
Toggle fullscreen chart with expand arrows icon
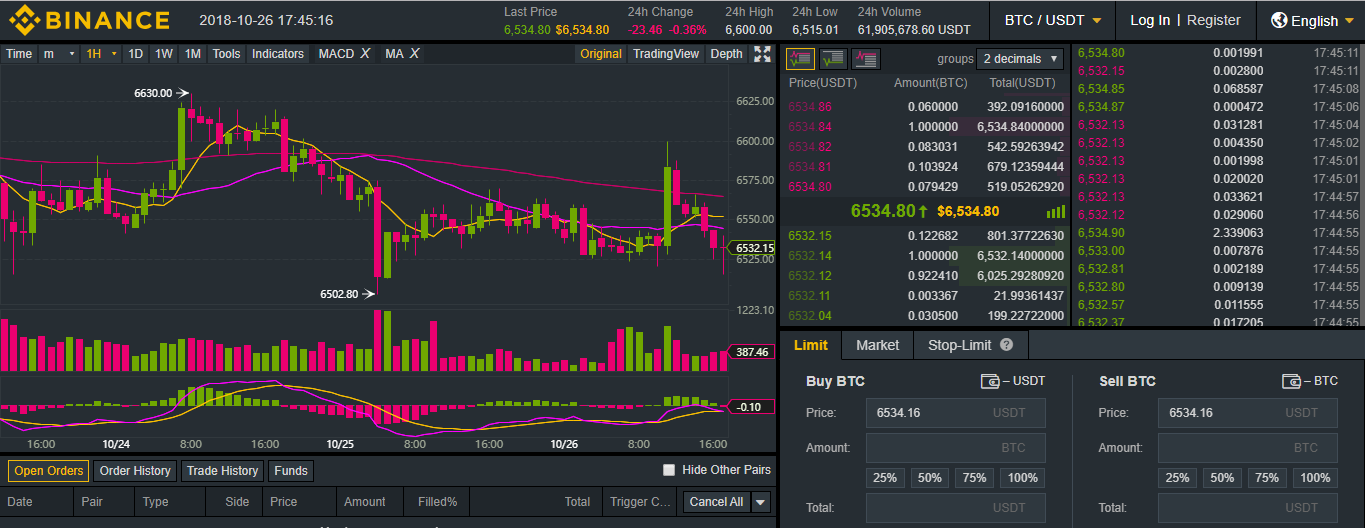coord(763,54)
